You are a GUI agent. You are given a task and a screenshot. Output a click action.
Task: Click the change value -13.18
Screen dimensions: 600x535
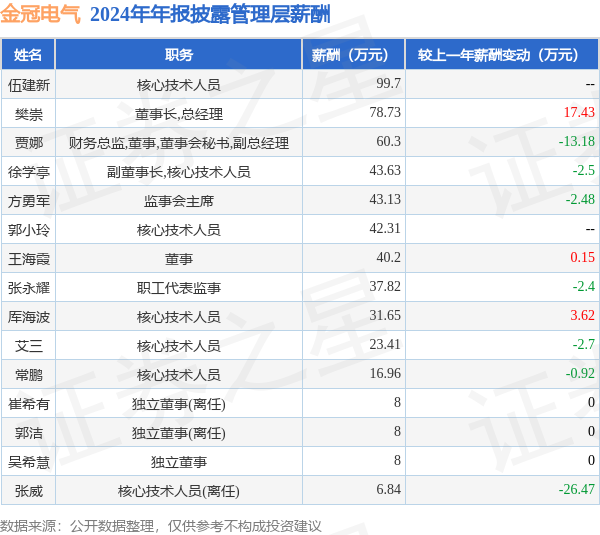click(577, 141)
